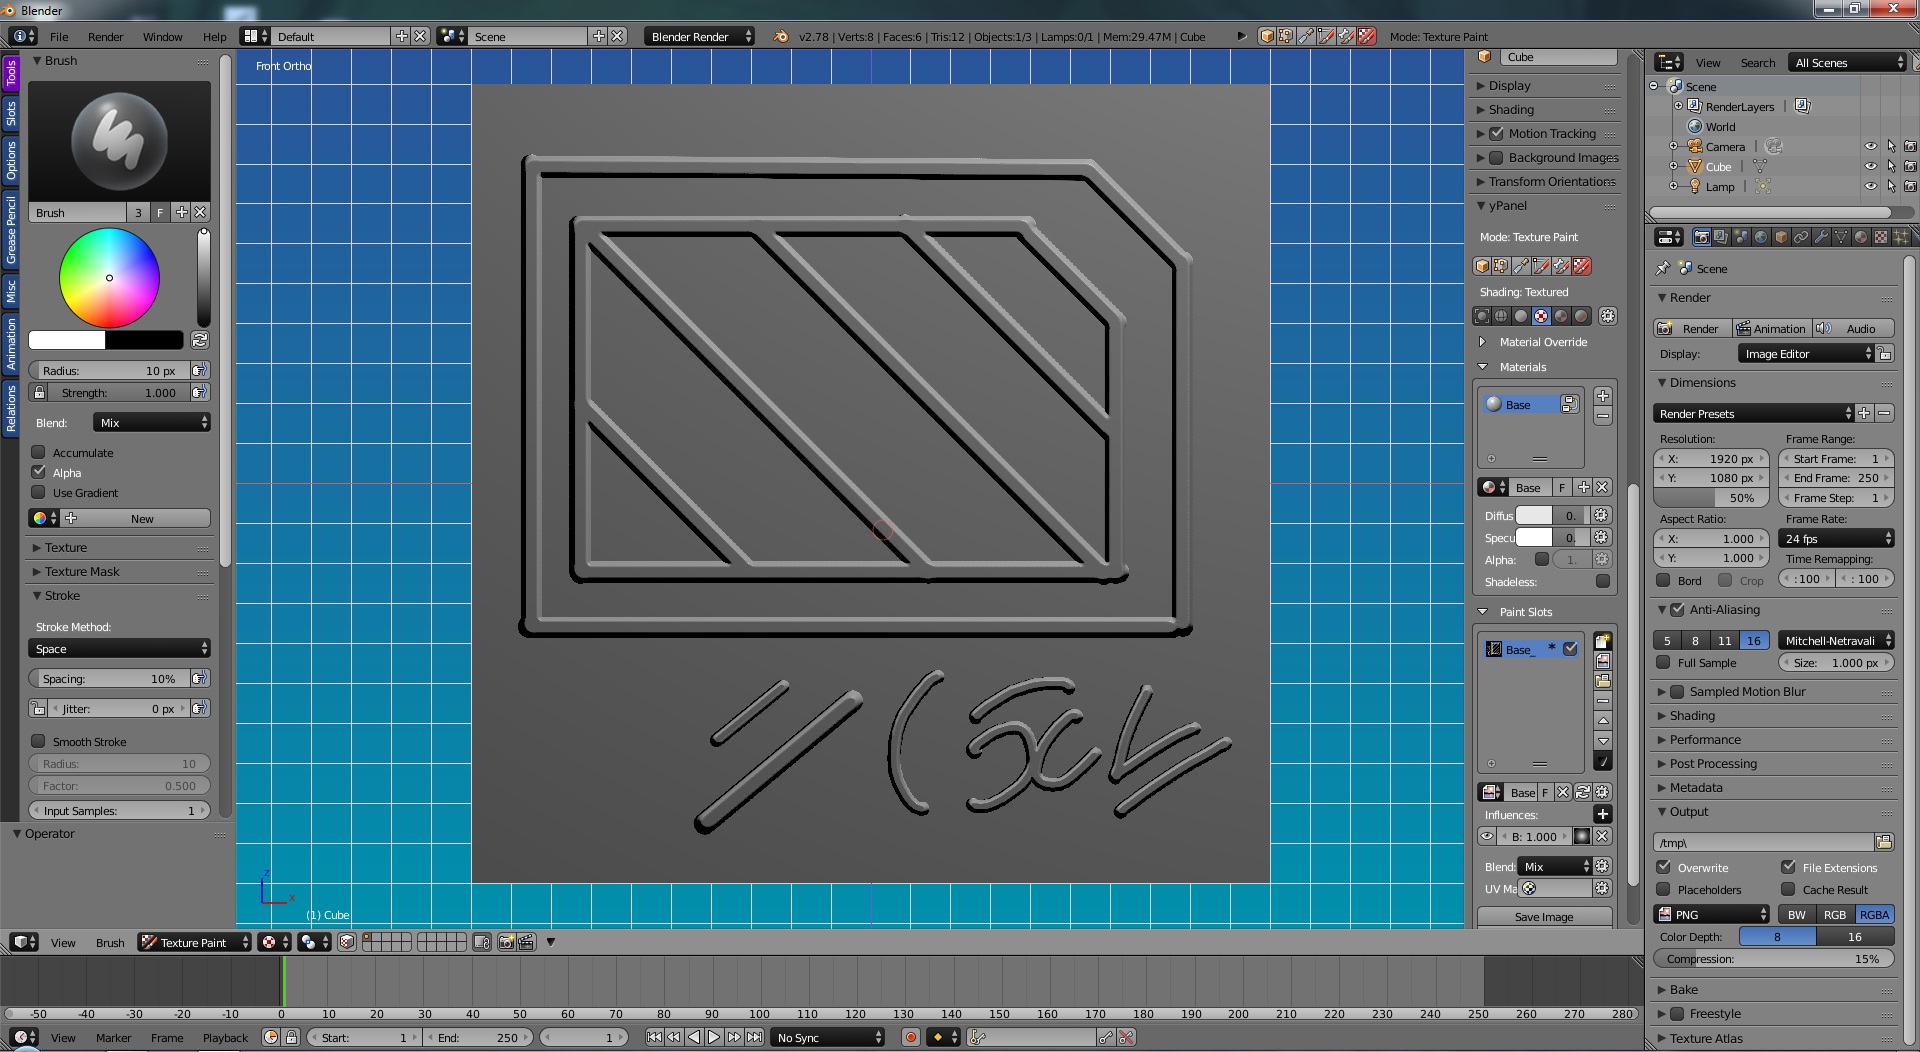Open the Stroke Method dropdown

[119, 649]
